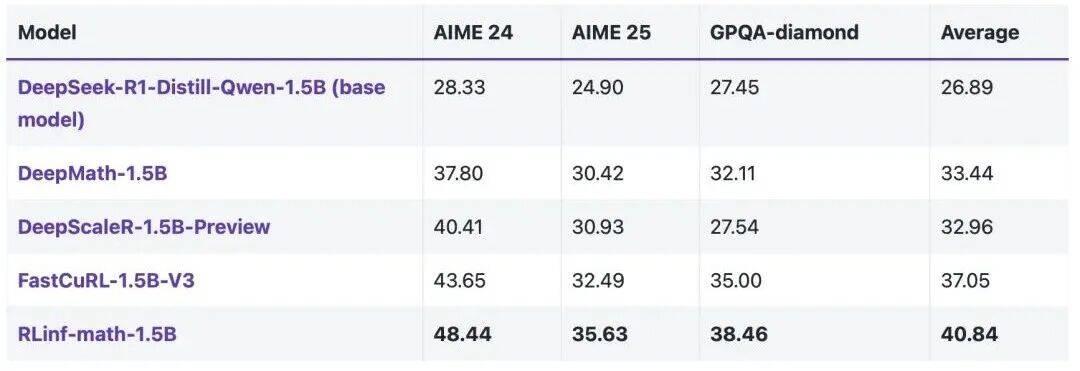Viewport: 1080px width, 371px height.
Task: Click the GPQA-diamond column header
Action: (x=784, y=32)
